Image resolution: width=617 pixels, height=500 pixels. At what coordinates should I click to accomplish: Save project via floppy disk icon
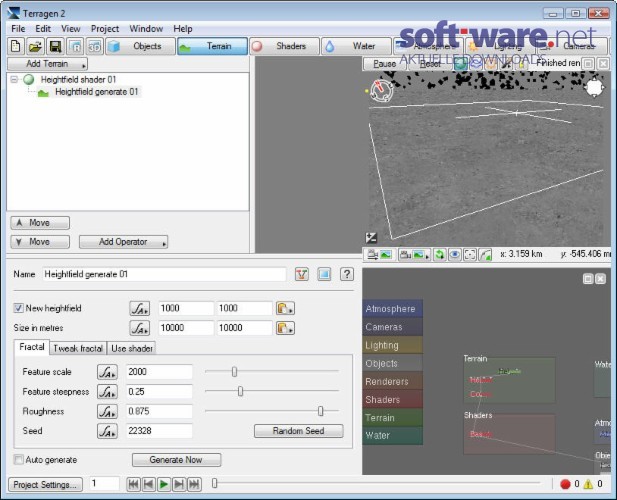click(x=55, y=46)
